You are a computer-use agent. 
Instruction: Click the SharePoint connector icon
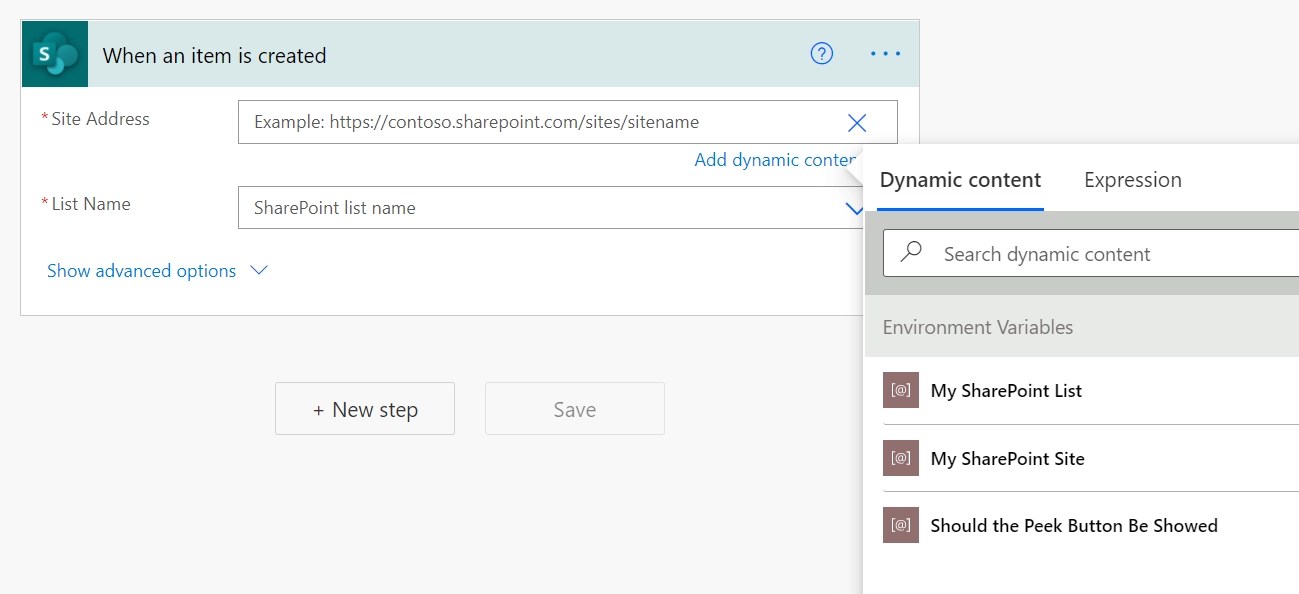coord(55,54)
